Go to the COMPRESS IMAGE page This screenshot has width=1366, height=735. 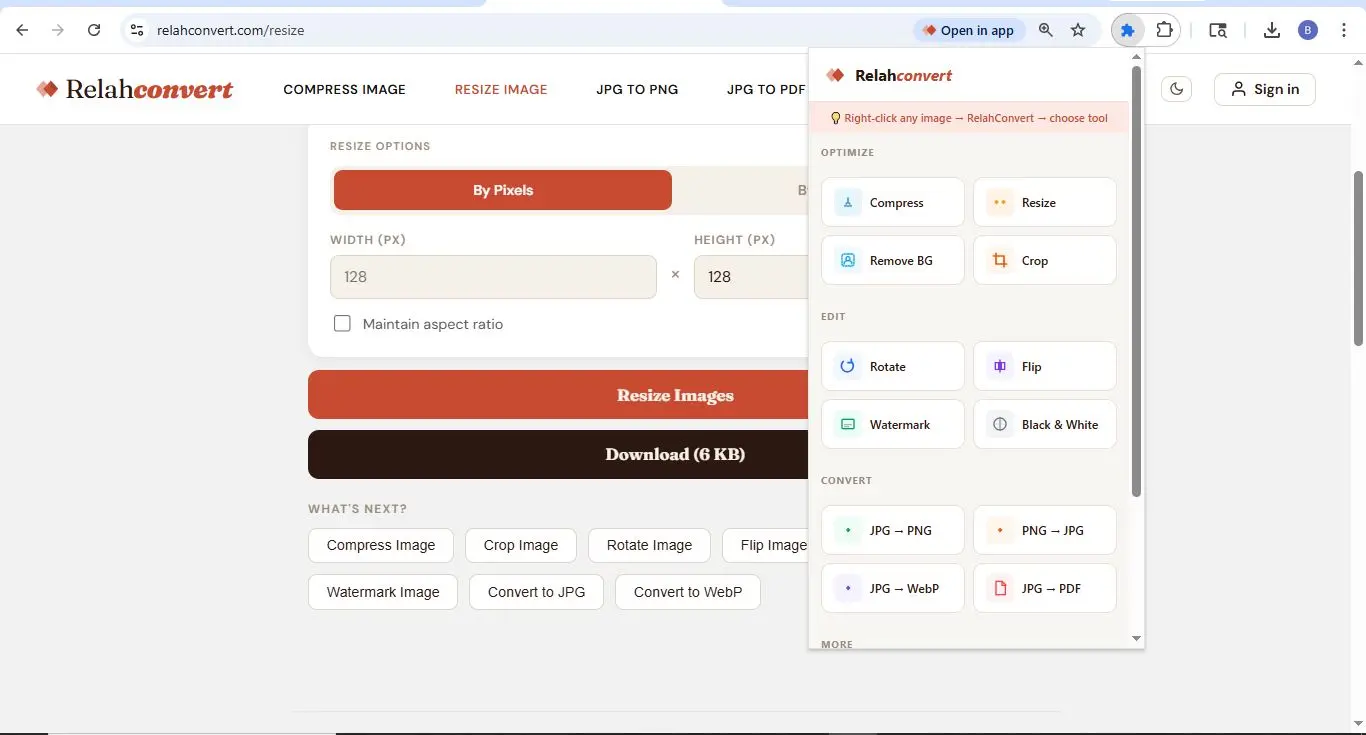[x=344, y=89]
